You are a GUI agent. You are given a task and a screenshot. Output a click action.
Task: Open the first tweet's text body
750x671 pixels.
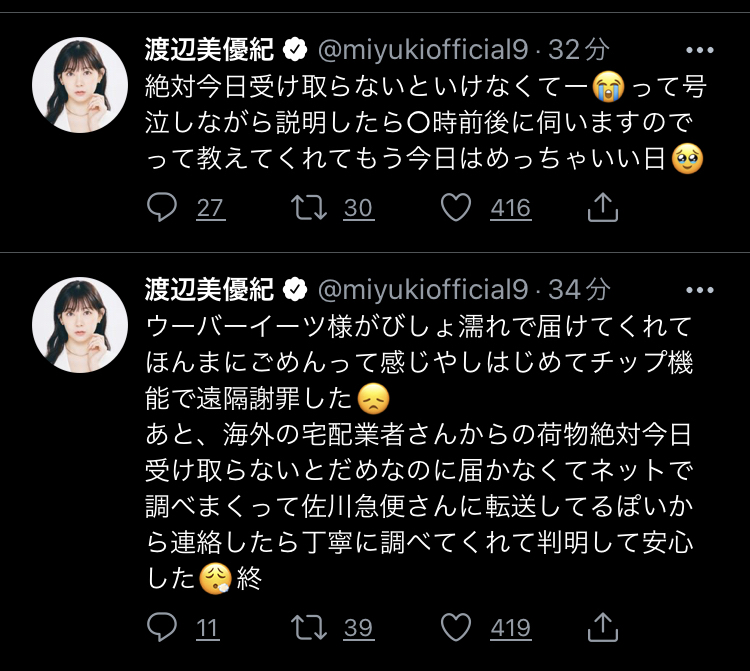420,122
